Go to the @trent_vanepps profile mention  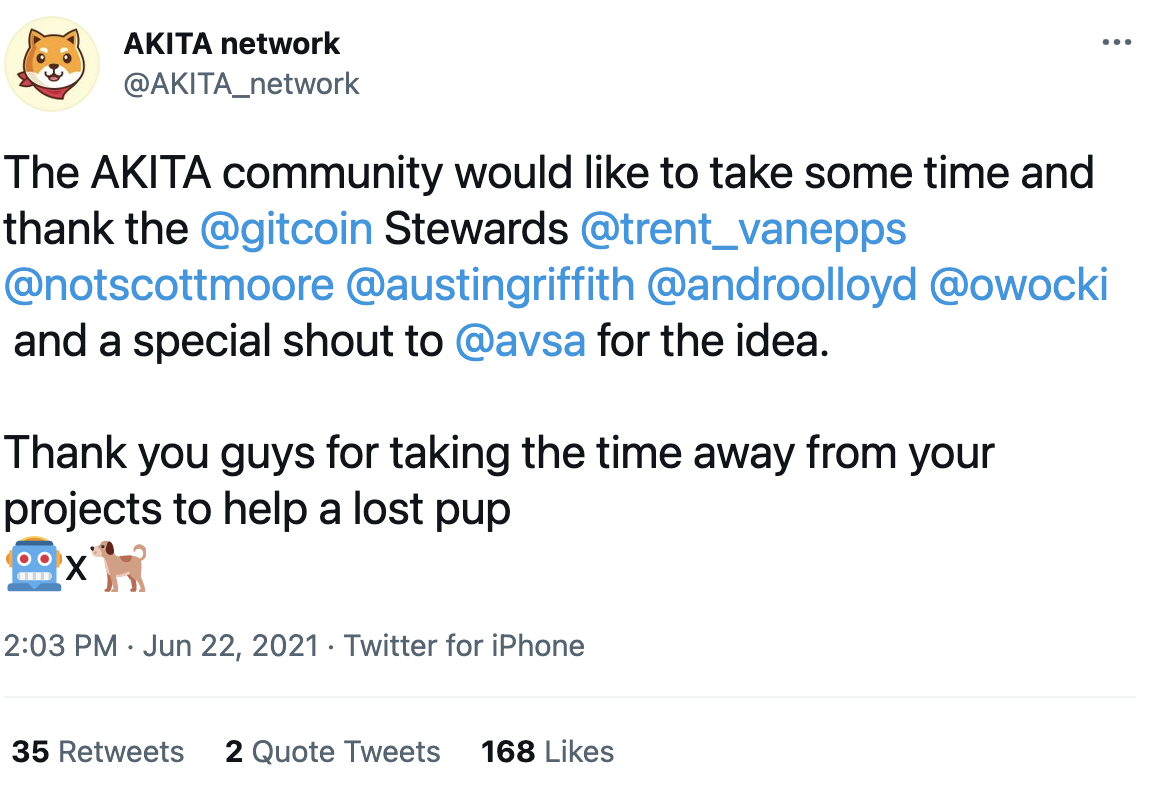coord(743,229)
